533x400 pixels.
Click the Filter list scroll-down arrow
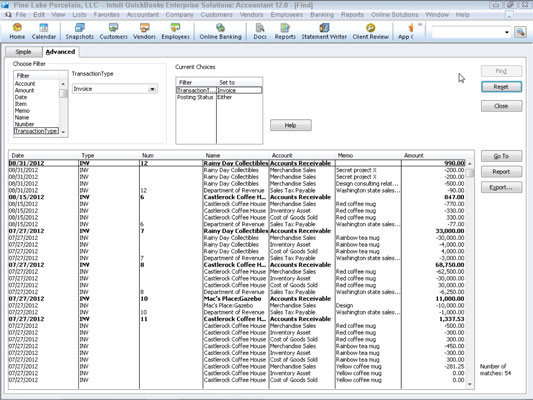click(64, 132)
